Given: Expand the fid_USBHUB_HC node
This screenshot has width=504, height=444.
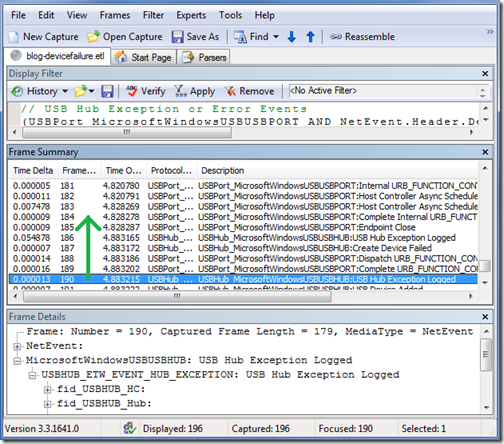Looking at the screenshot, I should click(47, 389).
